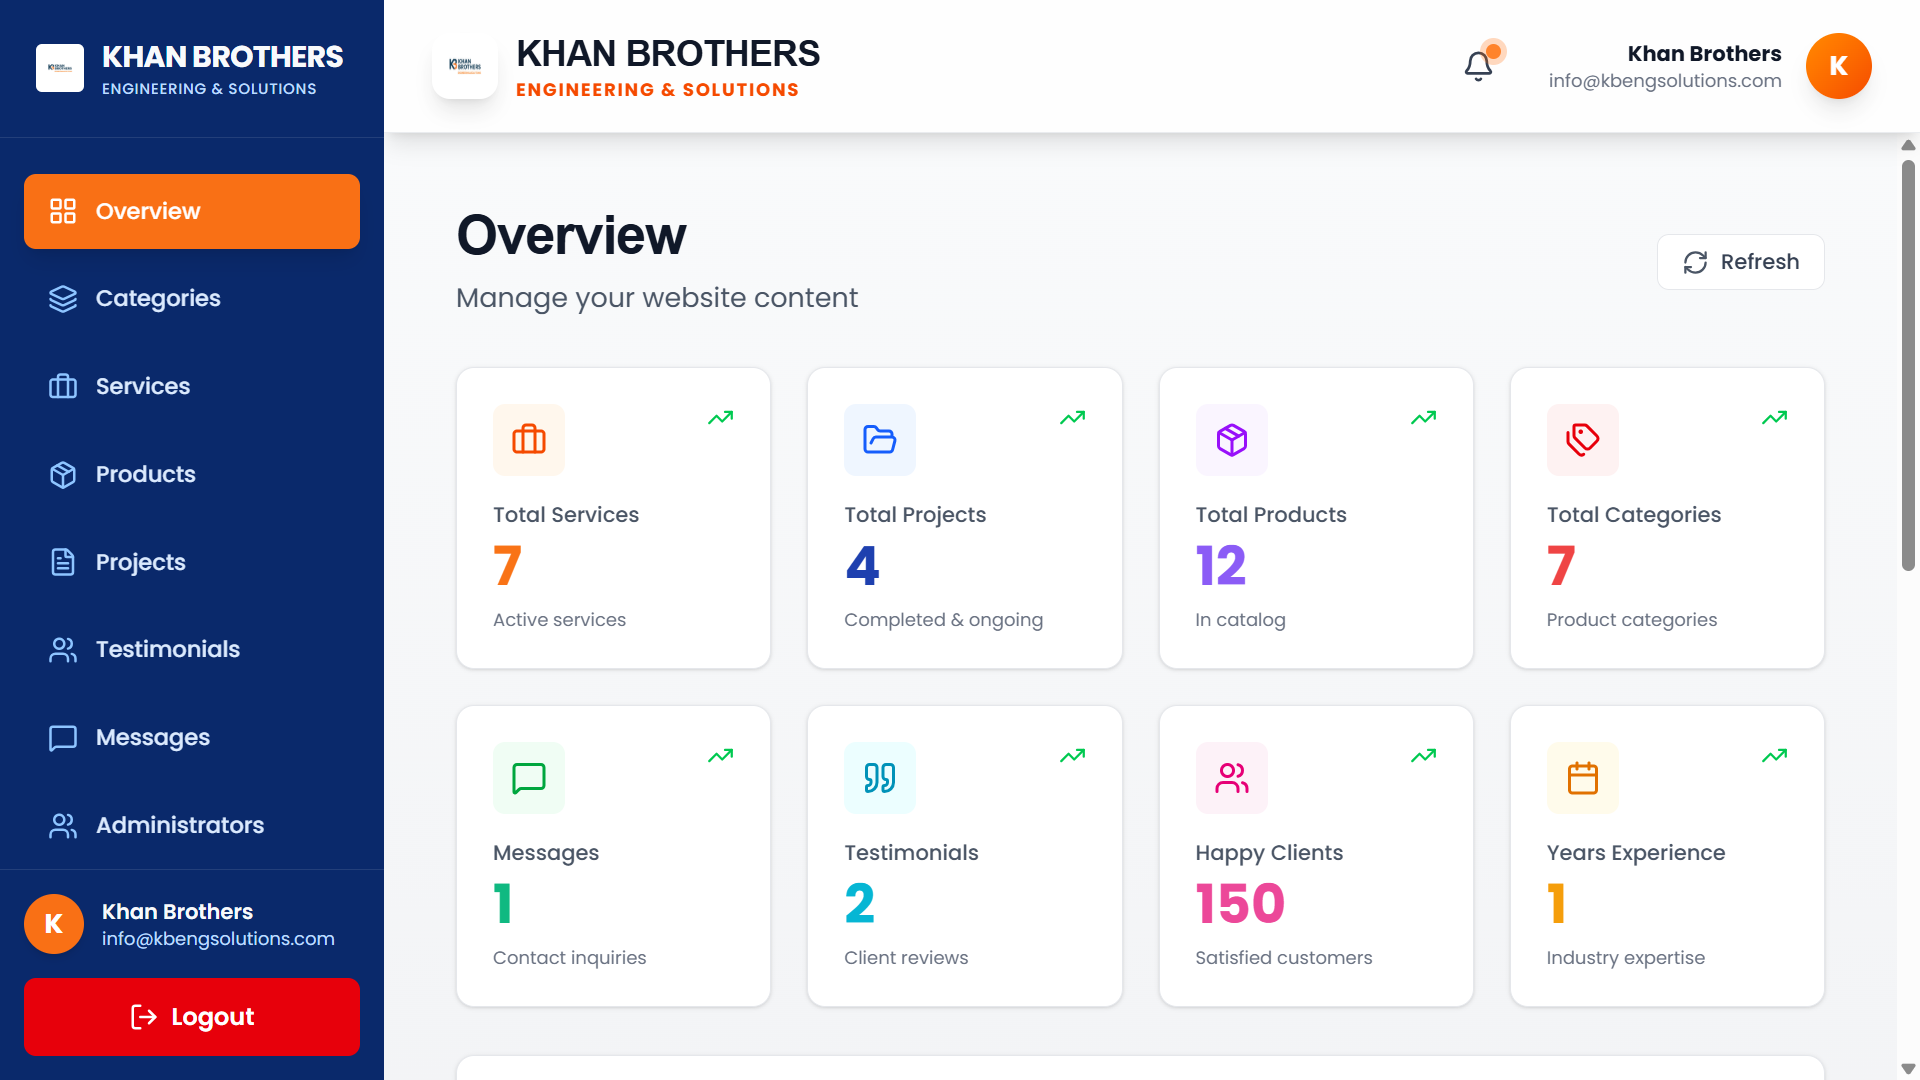This screenshot has height=1080, width=1920.
Task: Open Testimonials from the sidebar
Action: [x=192, y=649]
